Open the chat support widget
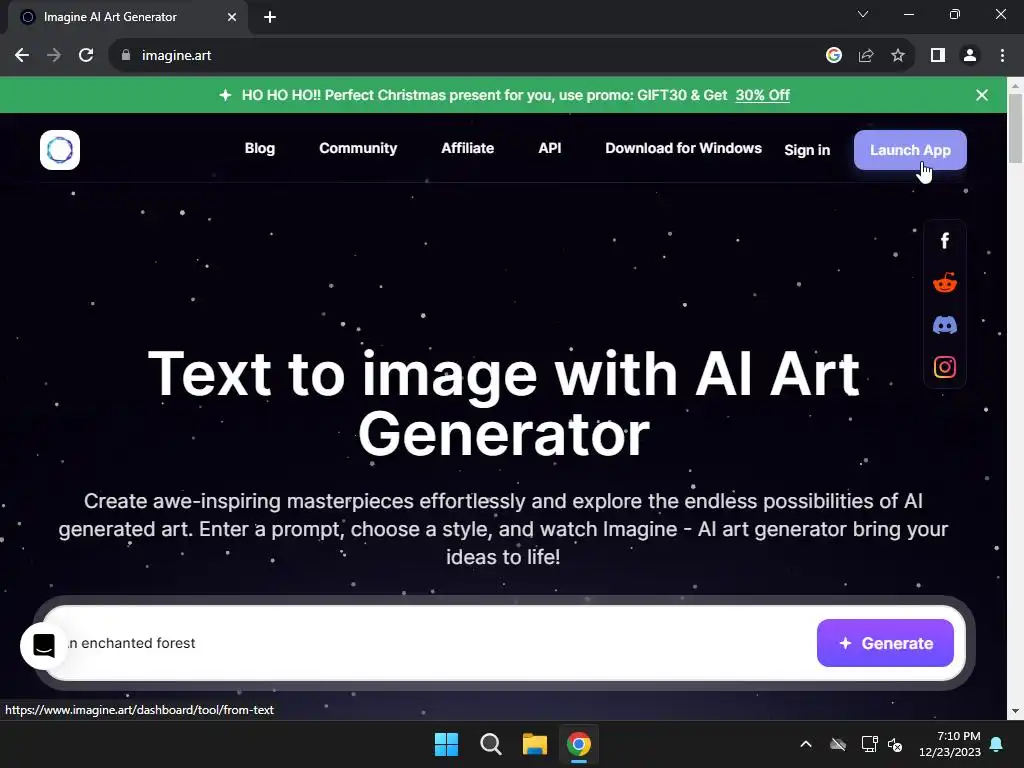The height and width of the screenshot is (768, 1024). [x=44, y=646]
